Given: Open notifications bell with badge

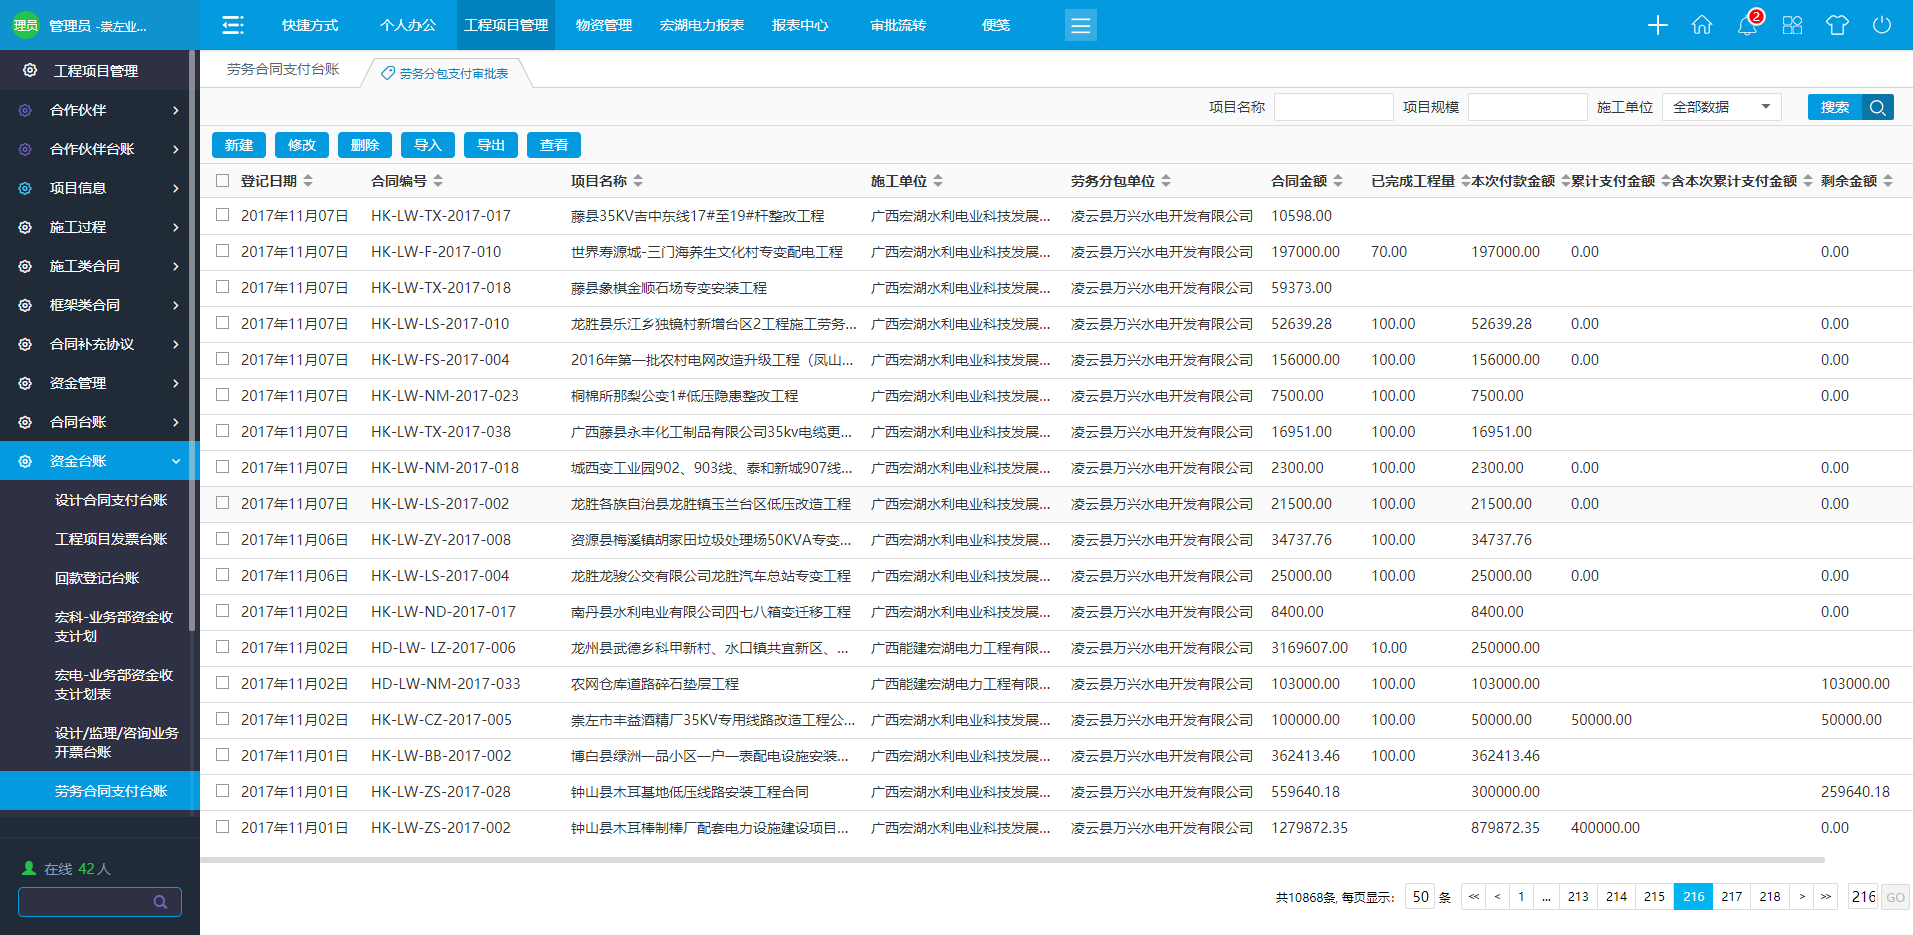Looking at the screenshot, I should [x=1747, y=25].
